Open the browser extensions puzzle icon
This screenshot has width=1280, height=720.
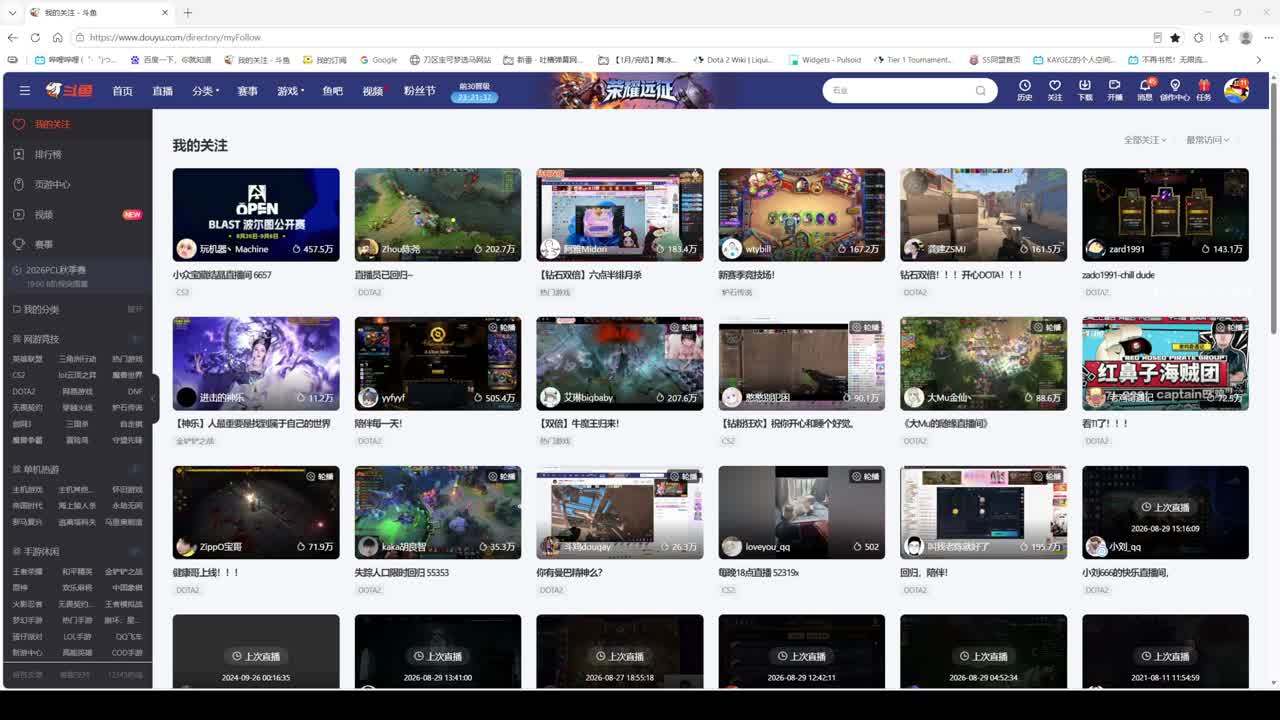click(x=1199, y=37)
